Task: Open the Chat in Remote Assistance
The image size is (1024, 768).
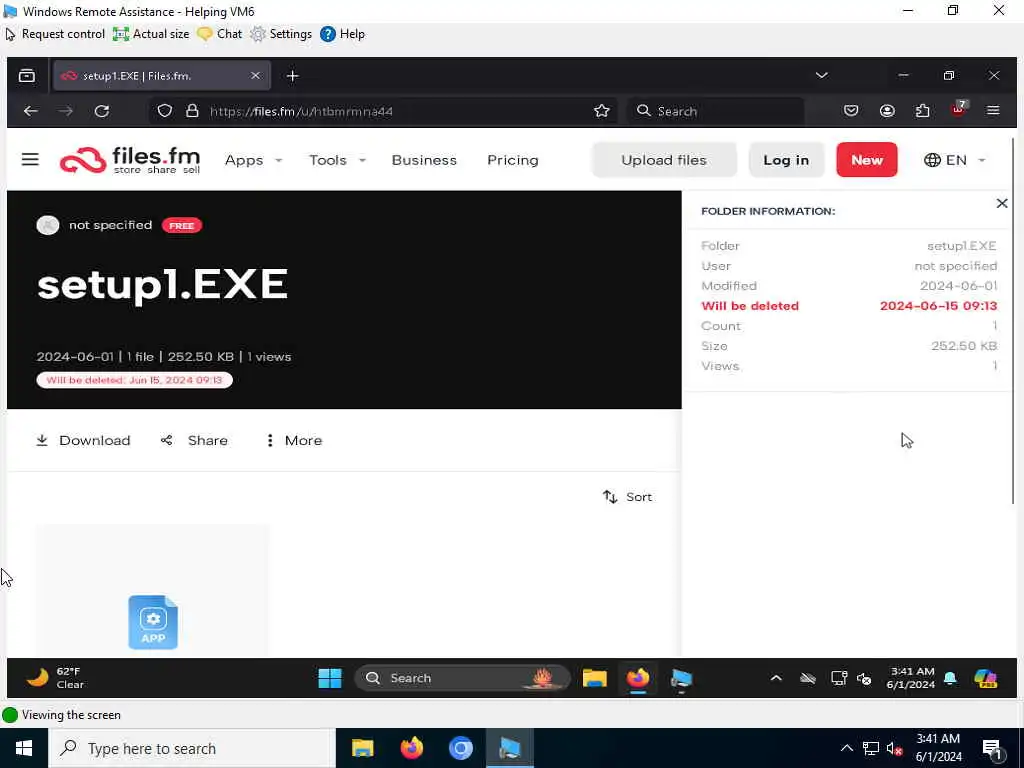Action: pyautogui.click(x=219, y=34)
